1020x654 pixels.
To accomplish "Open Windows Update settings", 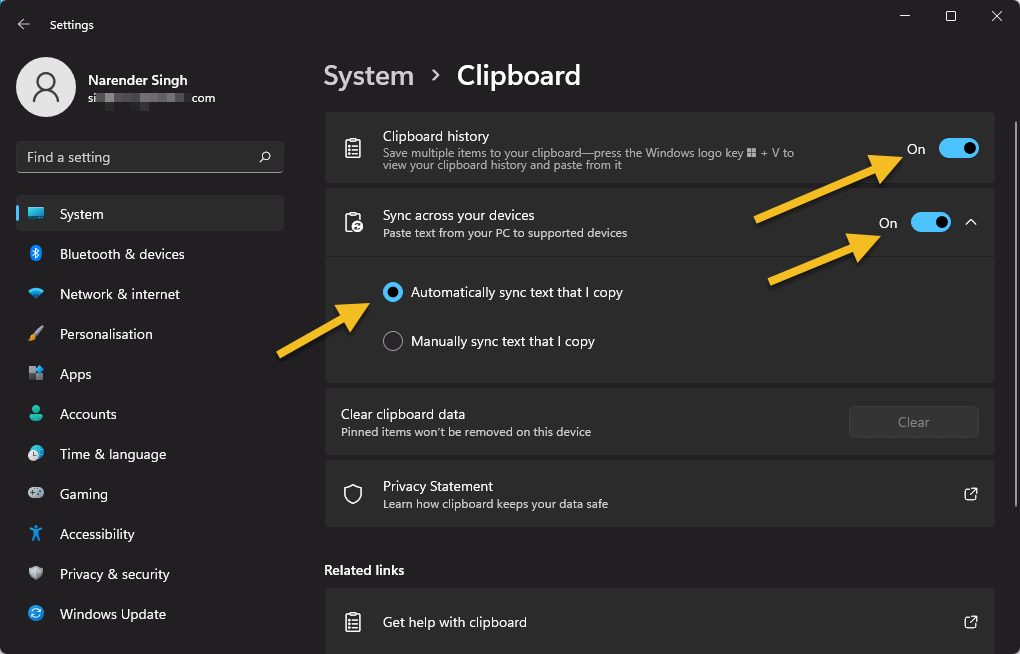I will coord(150,614).
